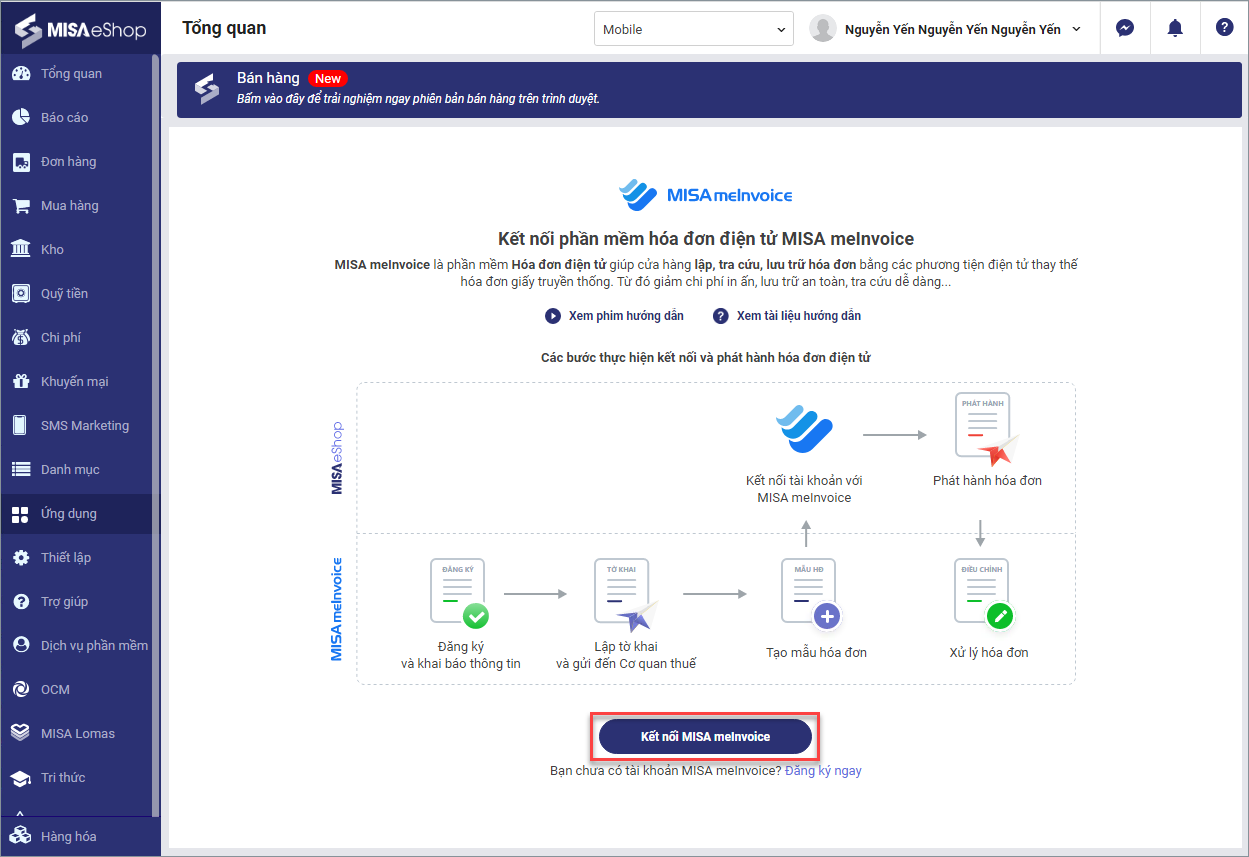Image resolution: width=1249 pixels, height=857 pixels.
Task: Open the Mobile branch dropdown
Action: tap(694, 30)
